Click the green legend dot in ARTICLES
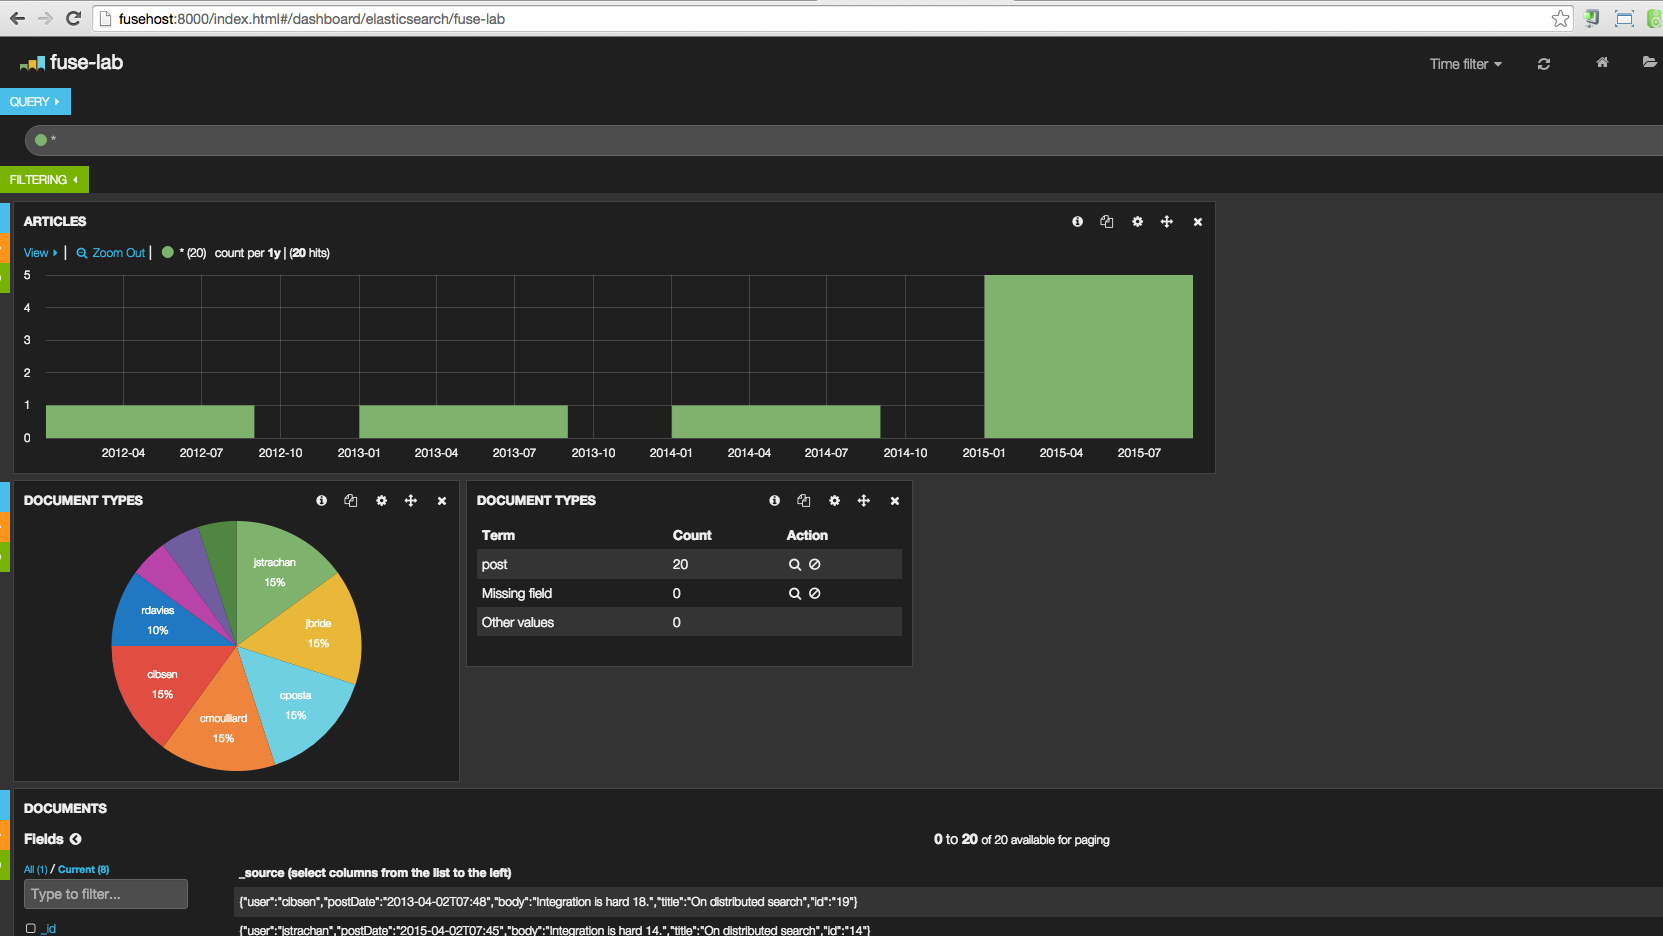1663x936 pixels. (168, 253)
